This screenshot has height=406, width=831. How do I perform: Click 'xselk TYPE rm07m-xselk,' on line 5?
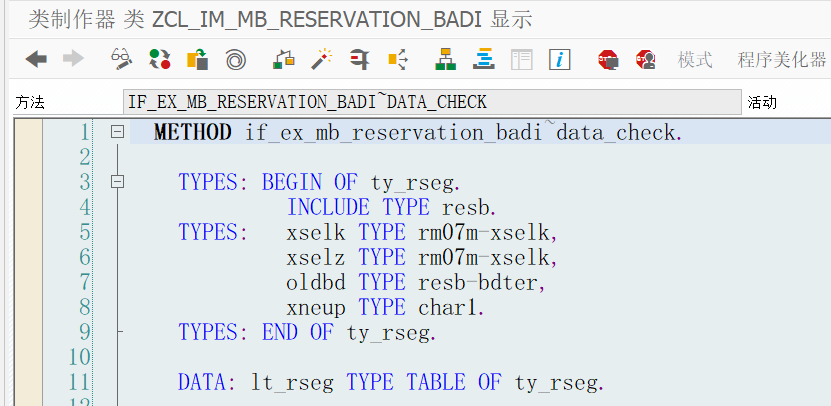422,232
